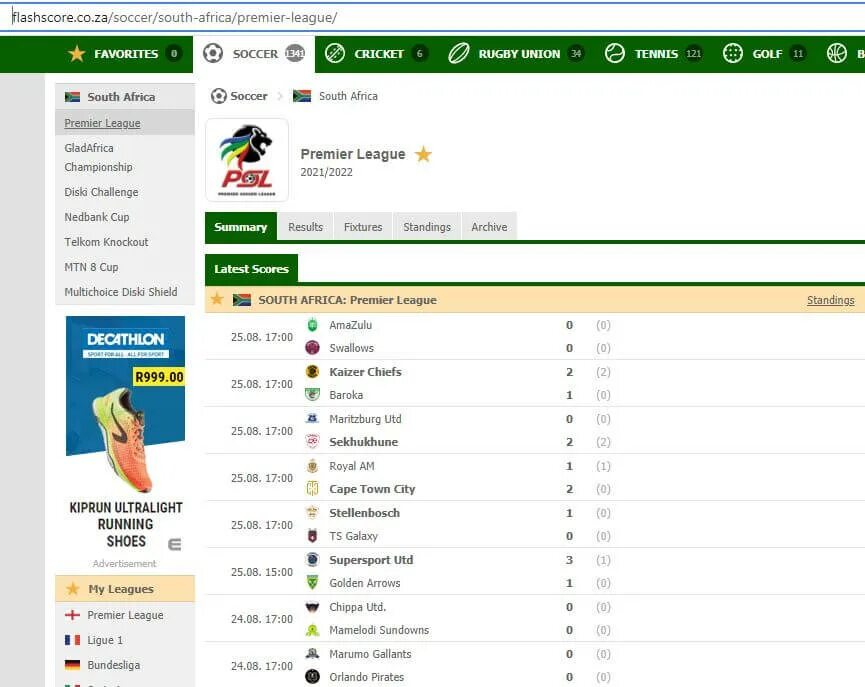Click the Supersport Utd team crest
865x687 pixels.
click(312, 560)
